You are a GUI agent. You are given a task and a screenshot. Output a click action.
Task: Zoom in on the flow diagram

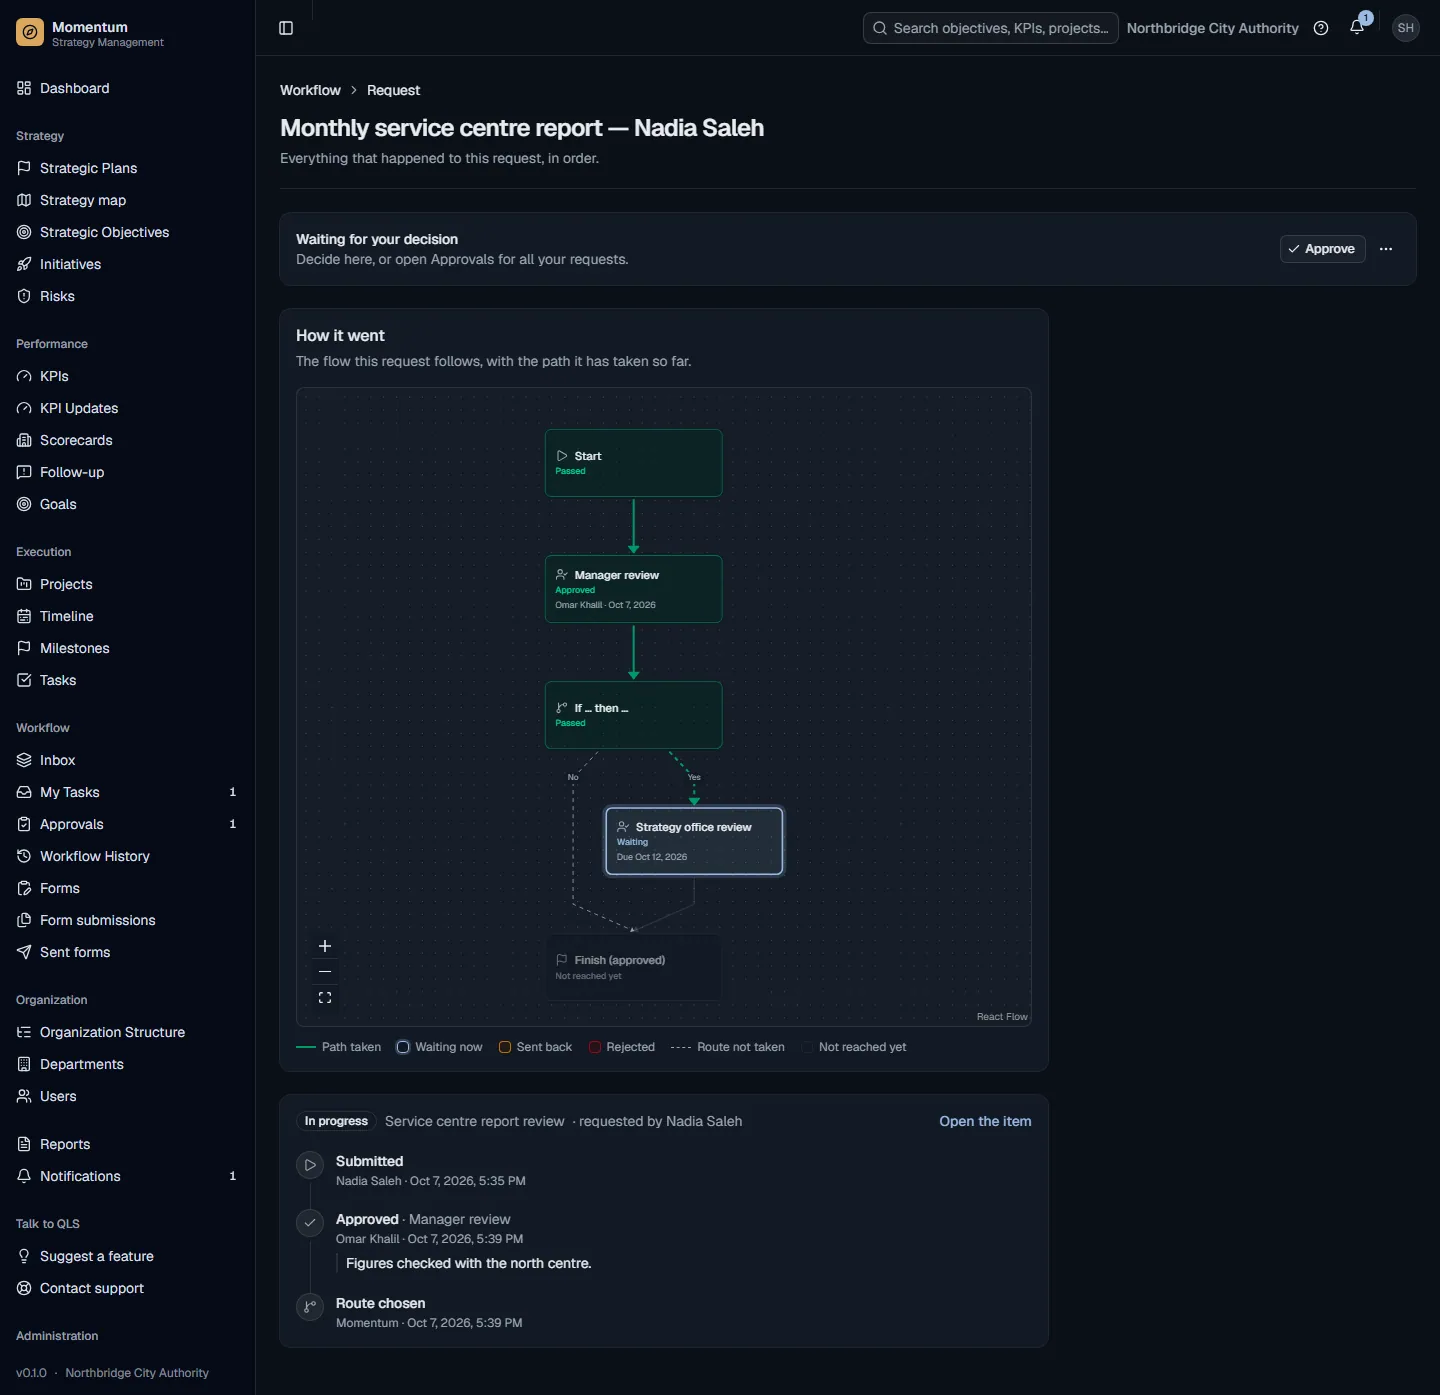[x=325, y=946]
